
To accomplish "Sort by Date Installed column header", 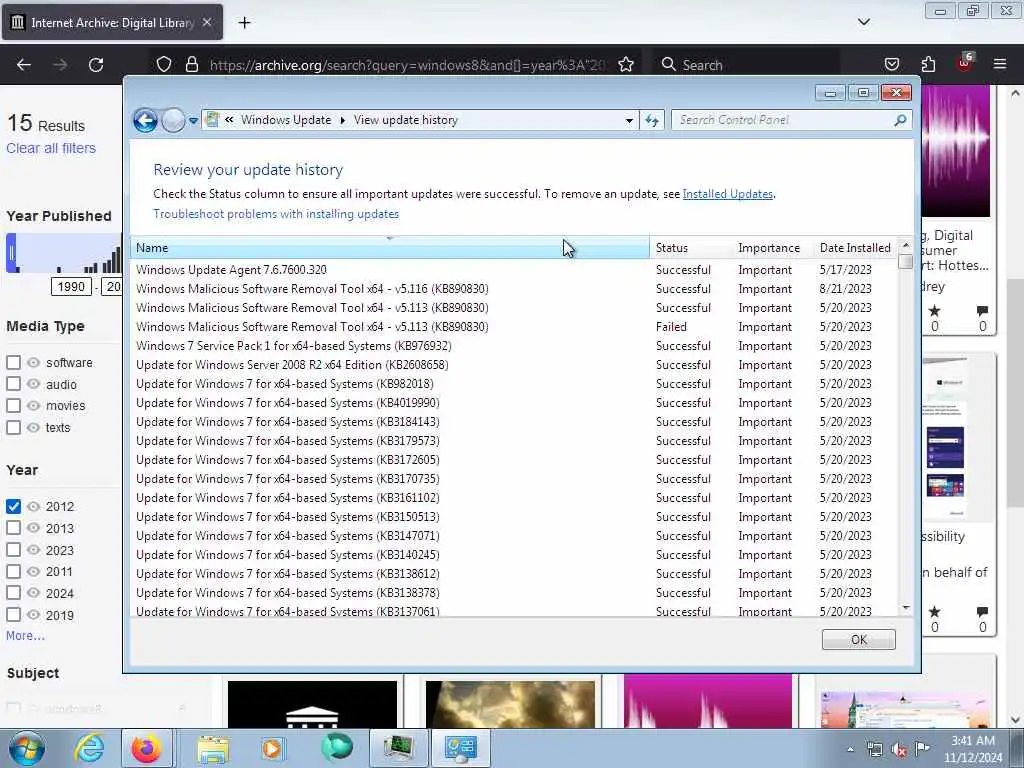I will click(x=856, y=248).
